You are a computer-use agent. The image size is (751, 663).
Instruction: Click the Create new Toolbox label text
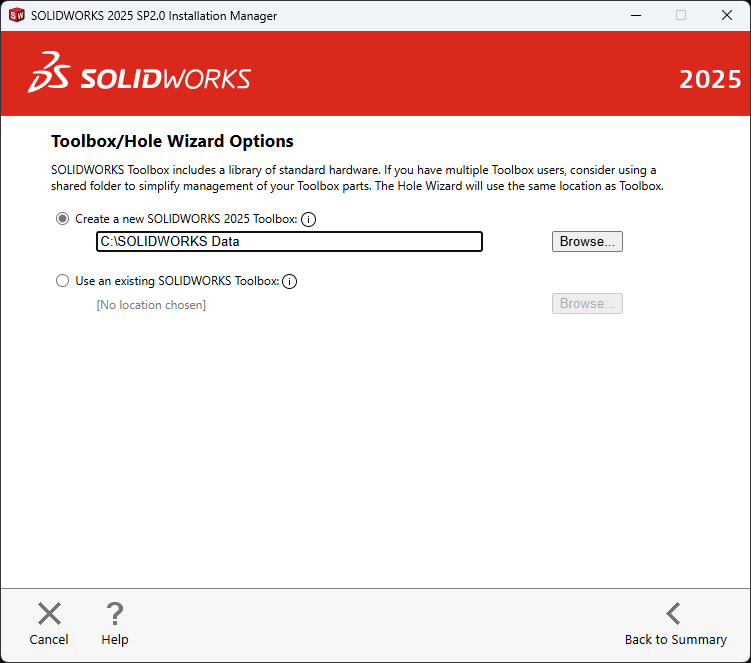[x=186, y=219]
